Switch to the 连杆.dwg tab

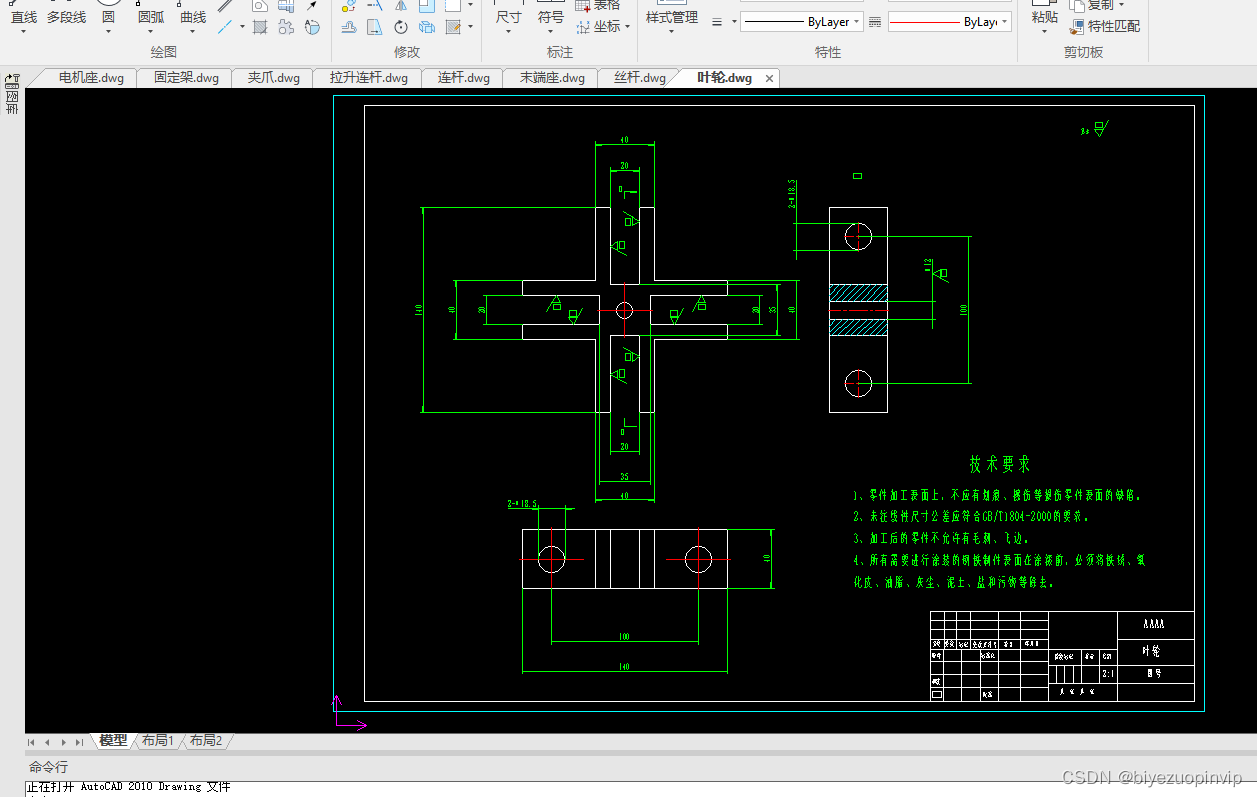[x=463, y=78]
